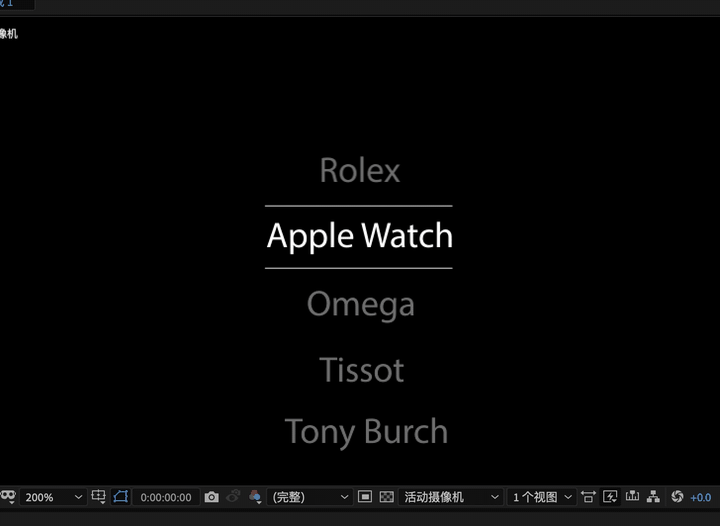Toggle mask and shape path visibility
Screen dimensions: 720x526
[x=121, y=497]
